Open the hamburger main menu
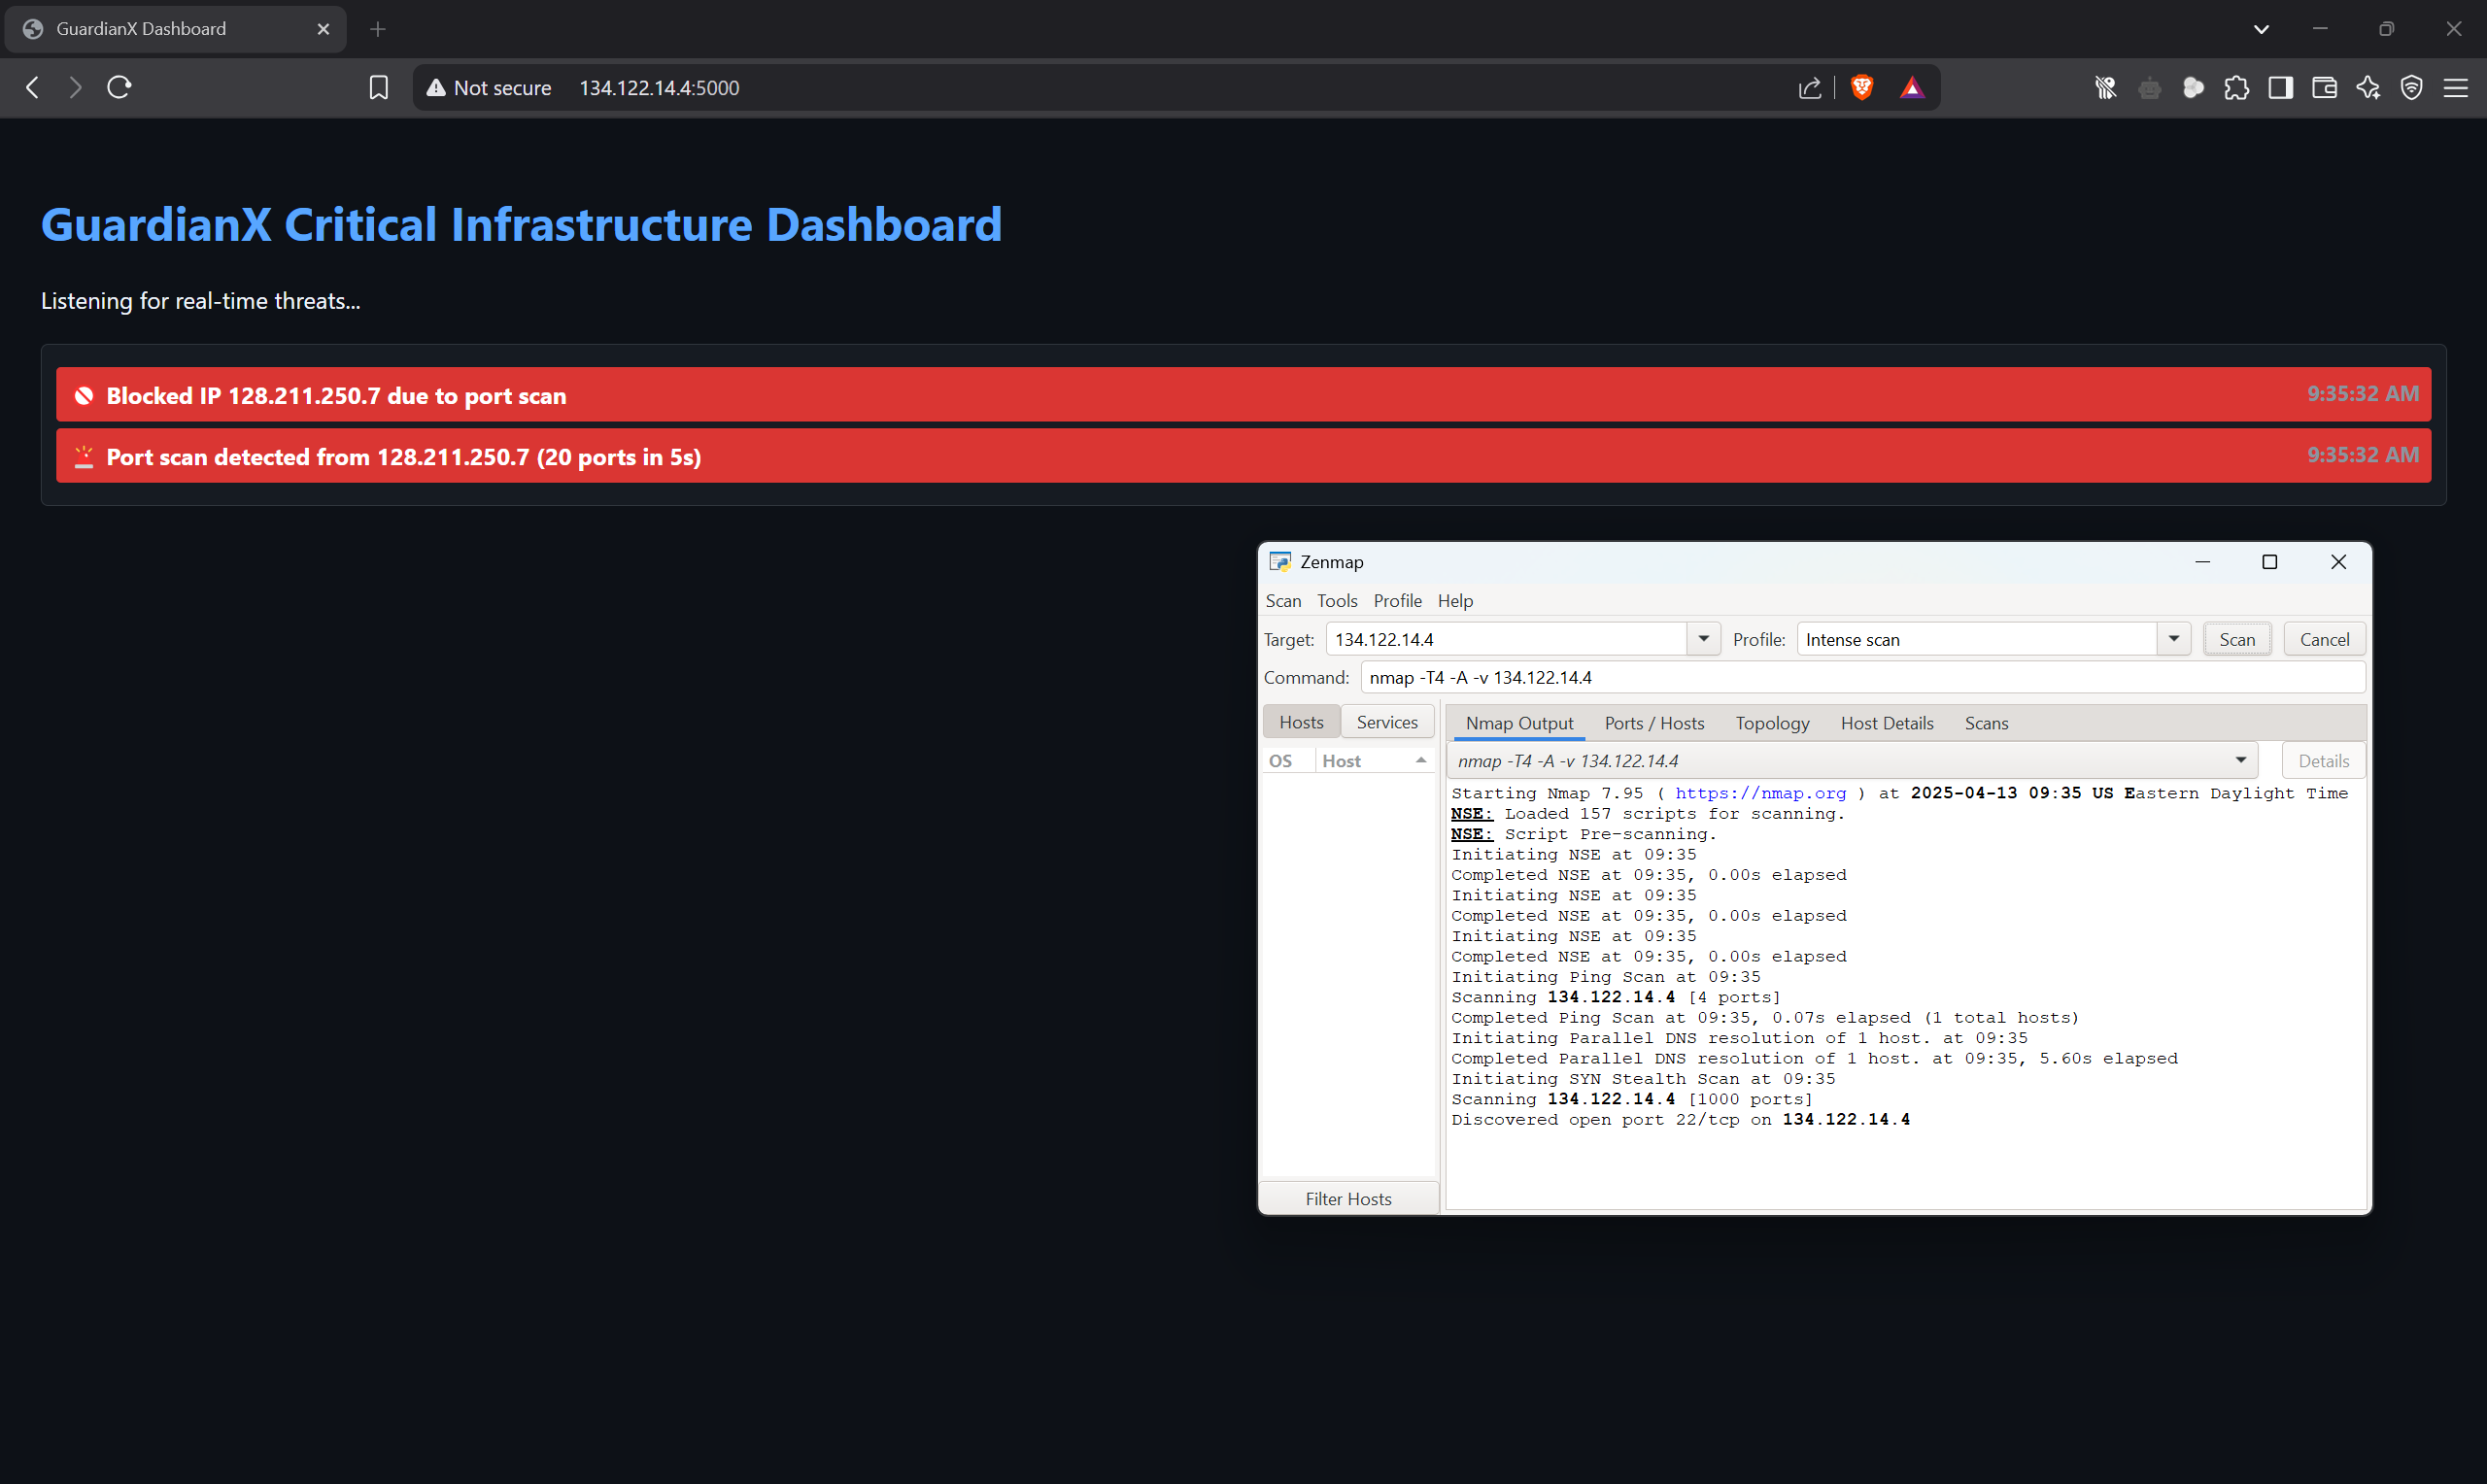2487x1484 pixels. coord(2455,88)
